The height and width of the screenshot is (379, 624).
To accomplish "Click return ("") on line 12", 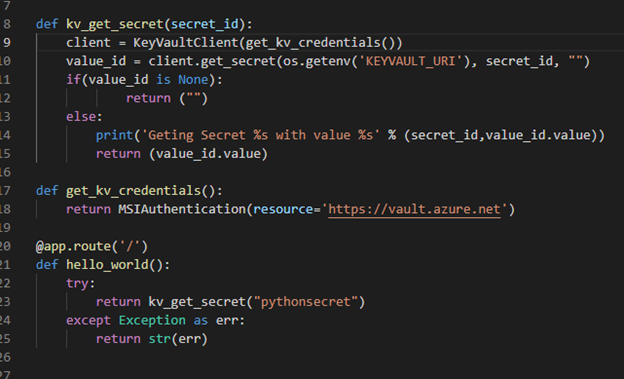I will pos(167,98).
